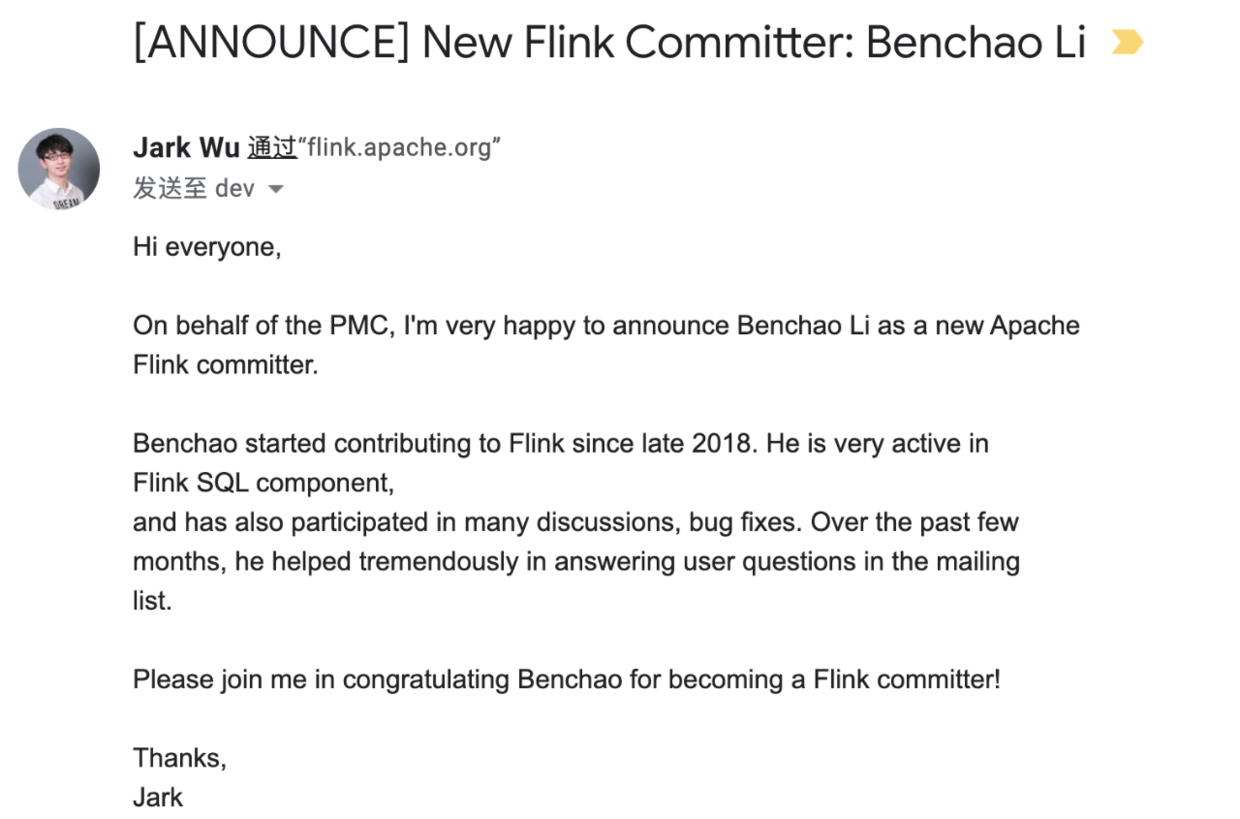Click the Thanks closing line

(x=180, y=757)
